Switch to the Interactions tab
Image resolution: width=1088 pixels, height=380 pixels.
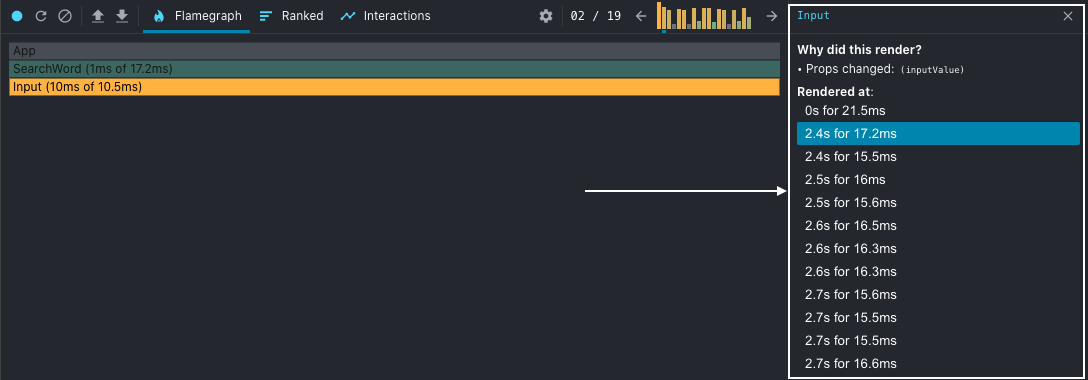[x=385, y=16]
